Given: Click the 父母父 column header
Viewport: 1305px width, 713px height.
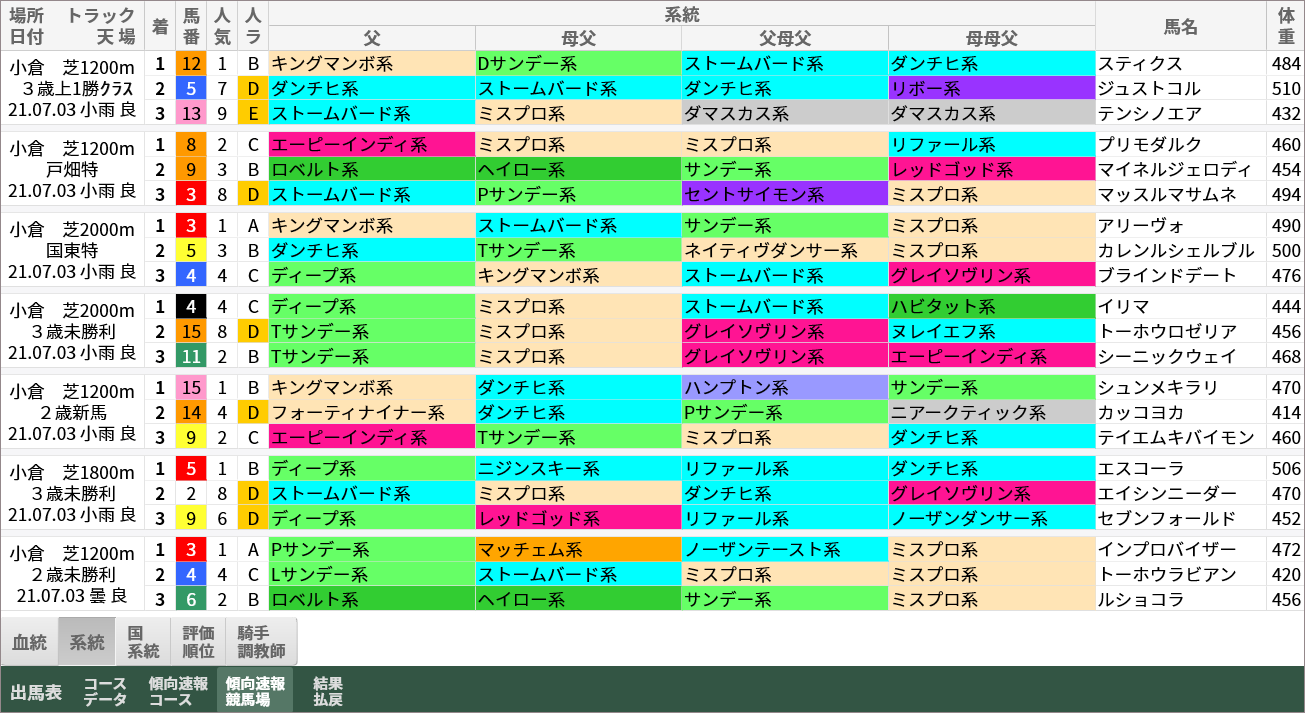Looking at the screenshot, I should click(785, 38).
